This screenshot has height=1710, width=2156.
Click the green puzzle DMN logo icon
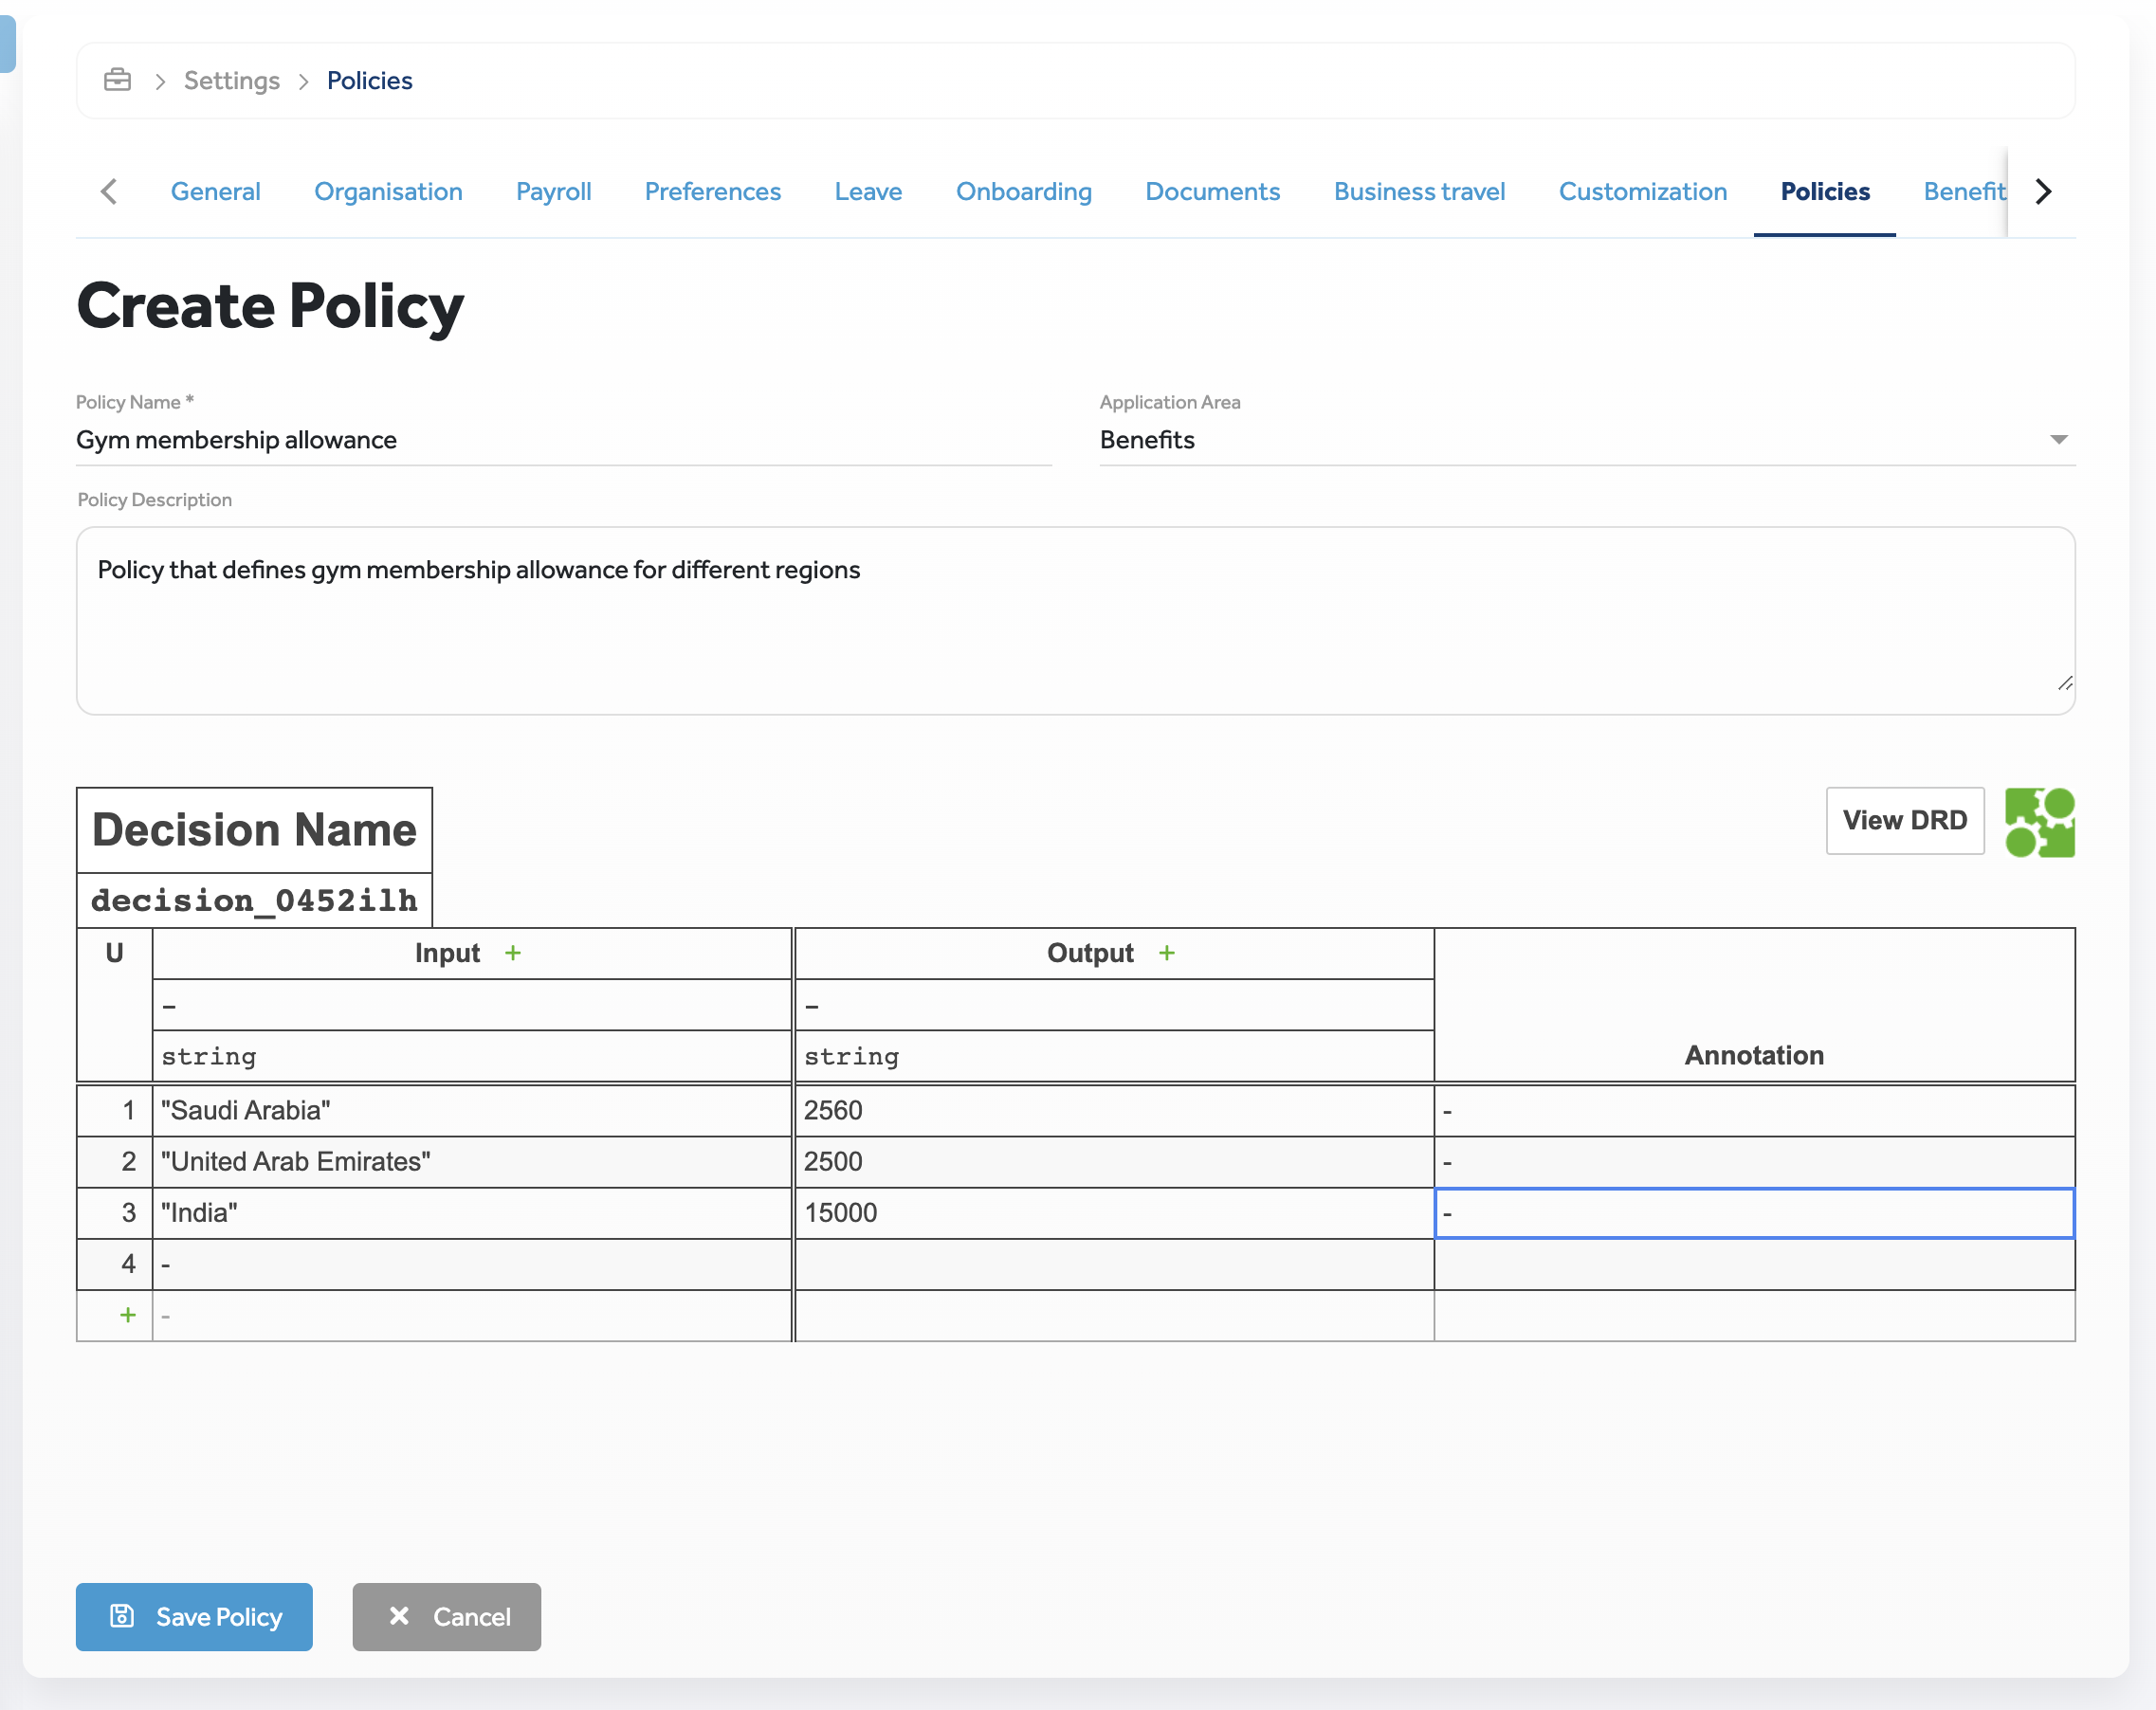[2039, 822]
